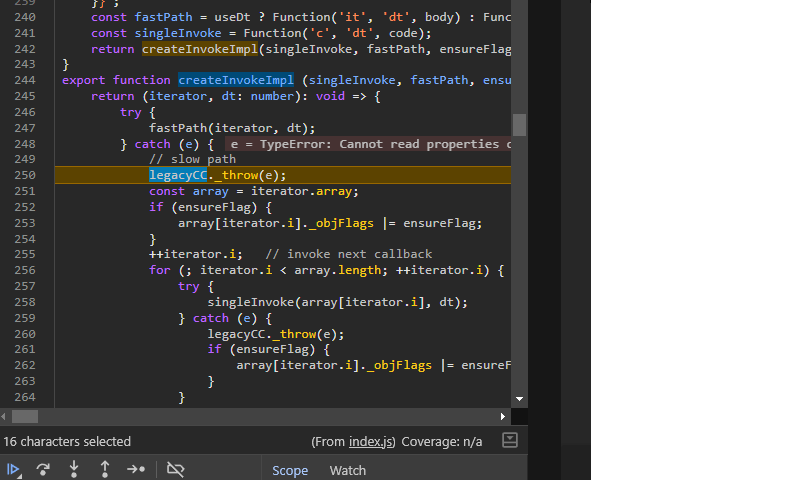Click the horizontal scrollbar thumb

(x=25, y=416)
